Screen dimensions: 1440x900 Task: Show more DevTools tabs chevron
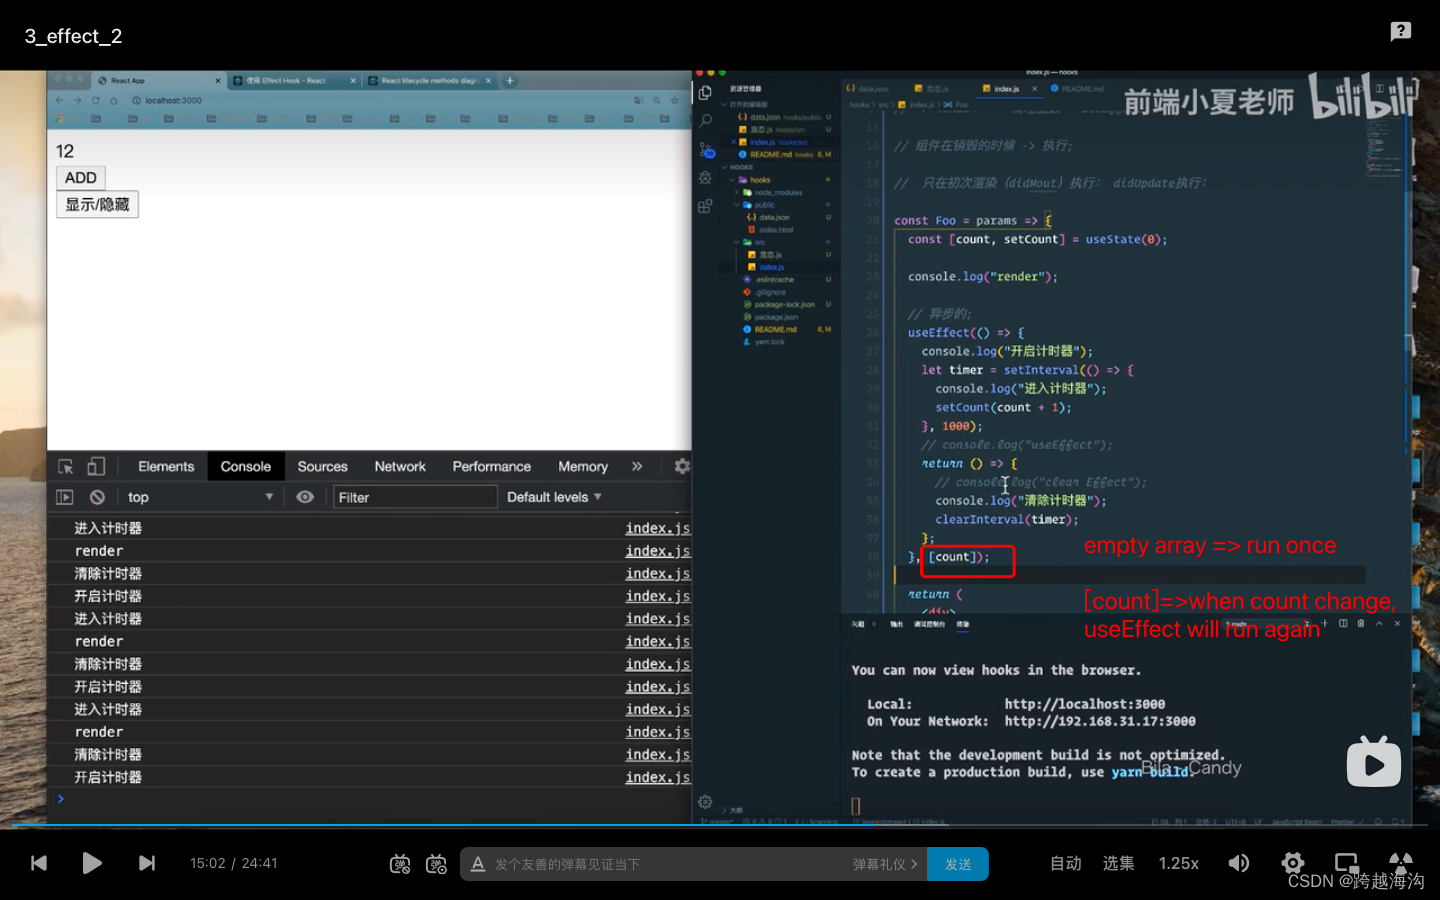point(637,466)
